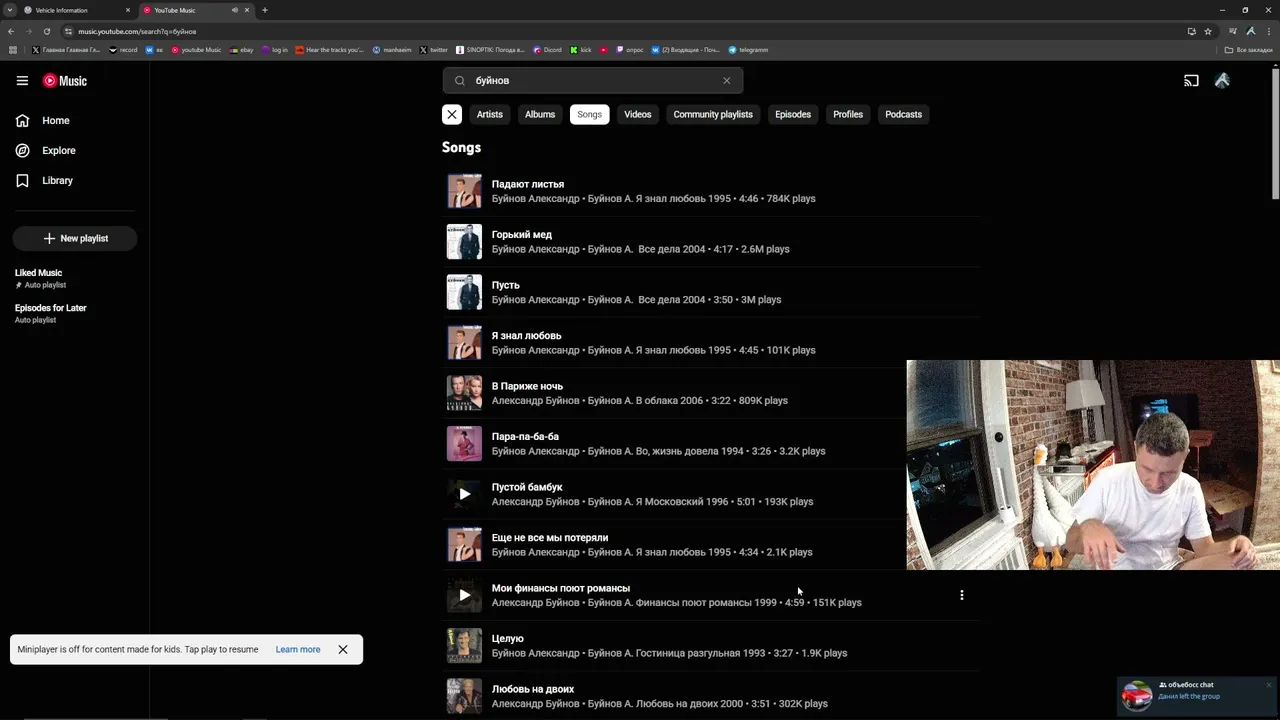This screenshot has height=720, width=1280.
Task: Play Еще не все мы потеряли thumbnail
Action: pyautogui.click(x=464, y=544)
